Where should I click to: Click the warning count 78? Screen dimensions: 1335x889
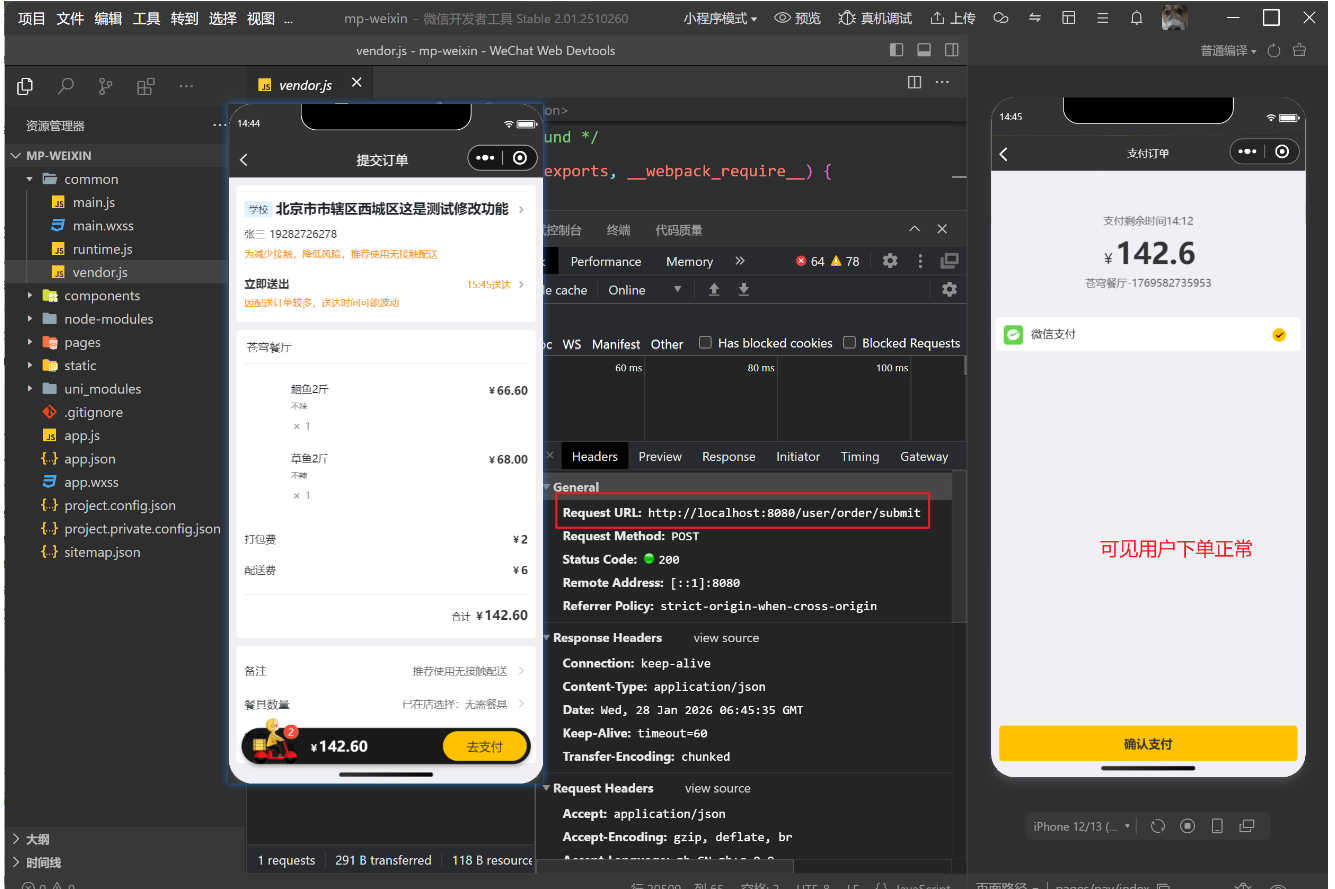(845, 261)
